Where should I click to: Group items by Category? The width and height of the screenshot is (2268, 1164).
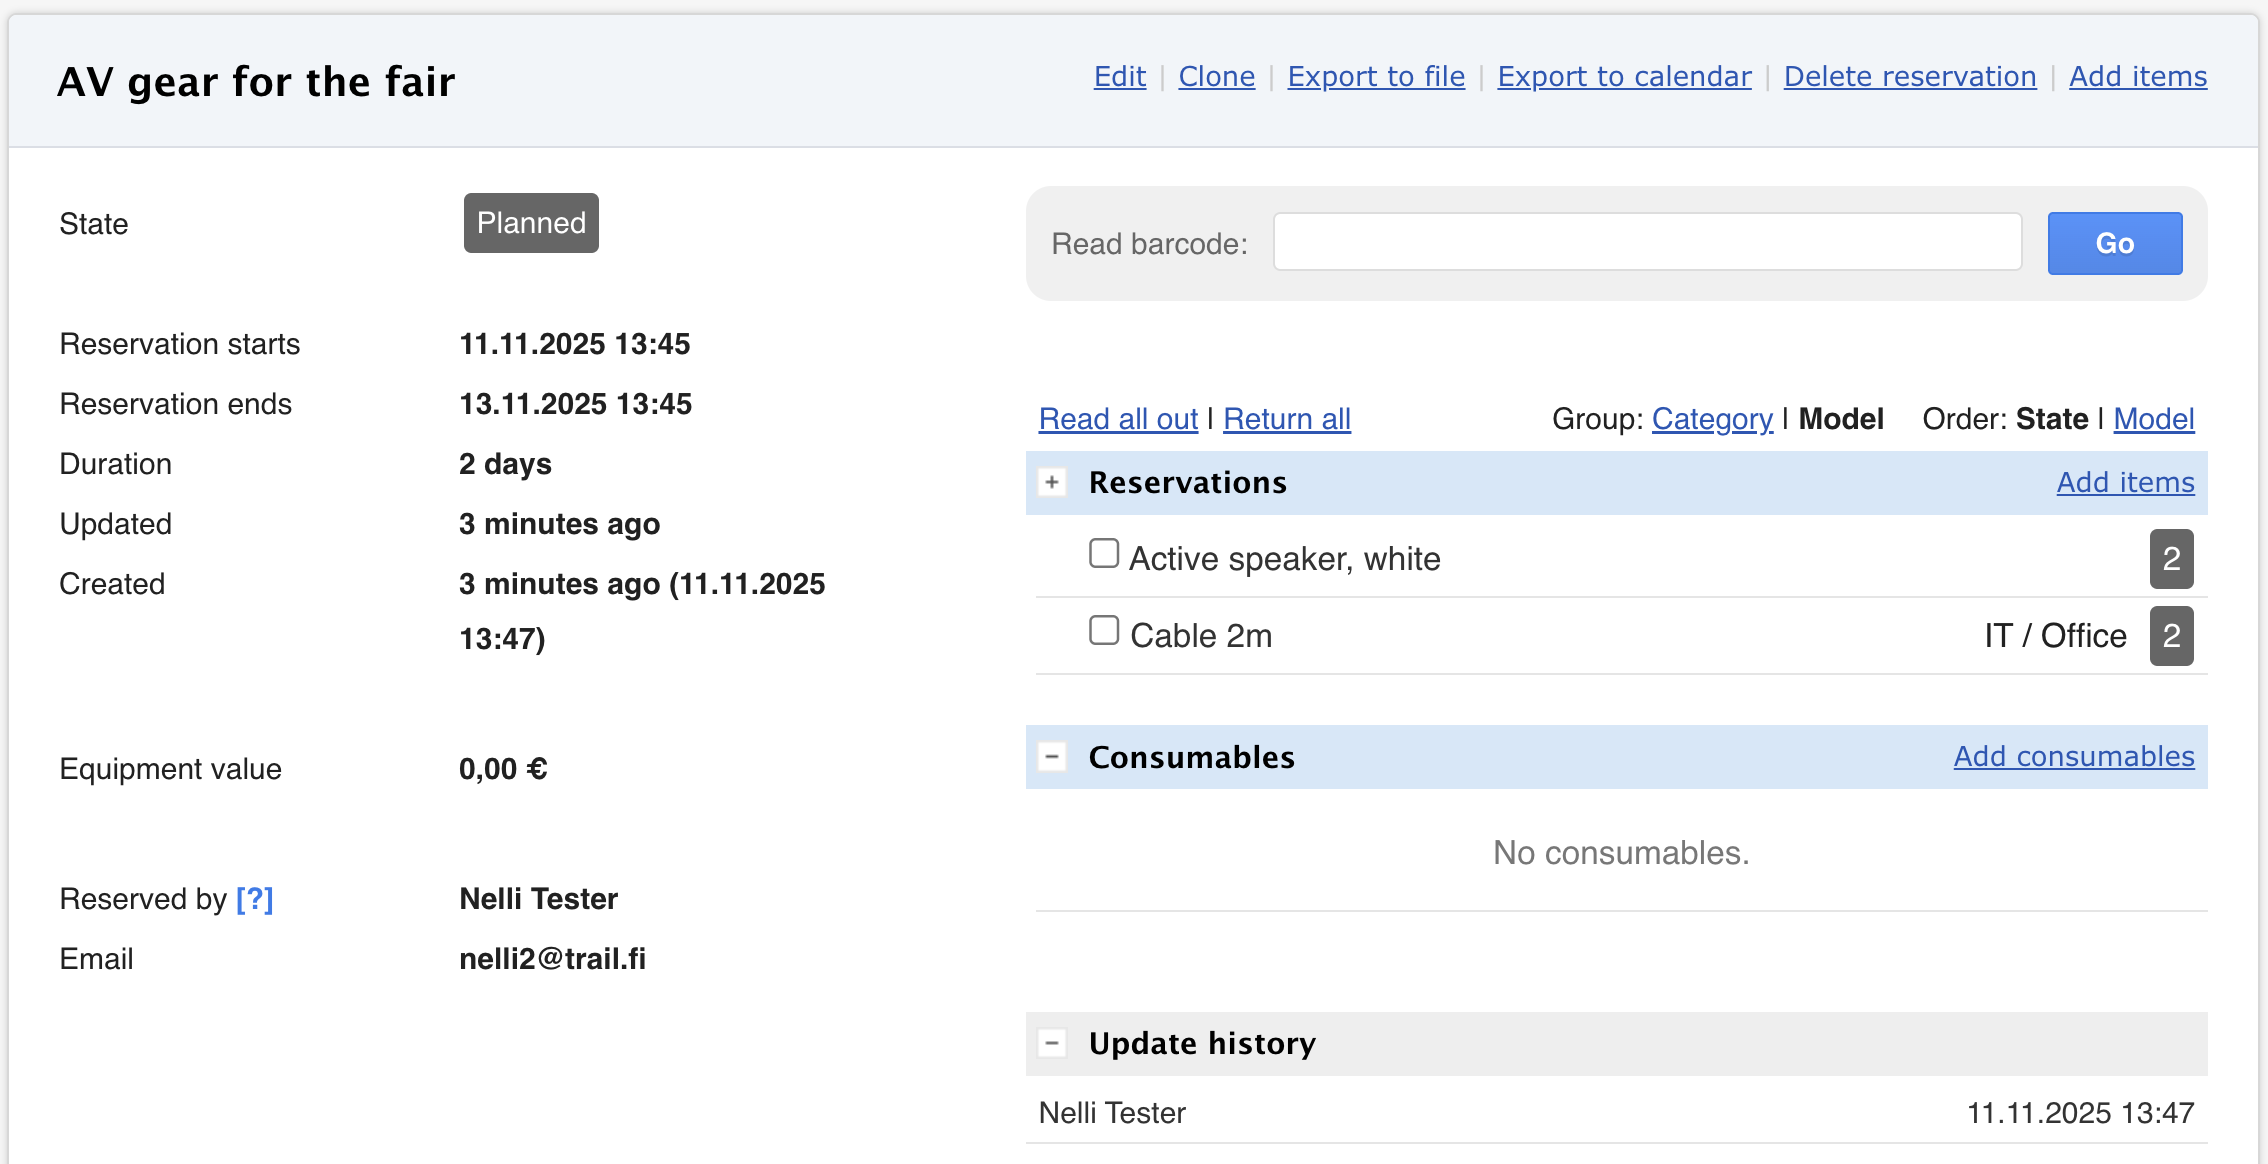point(1712,419)
